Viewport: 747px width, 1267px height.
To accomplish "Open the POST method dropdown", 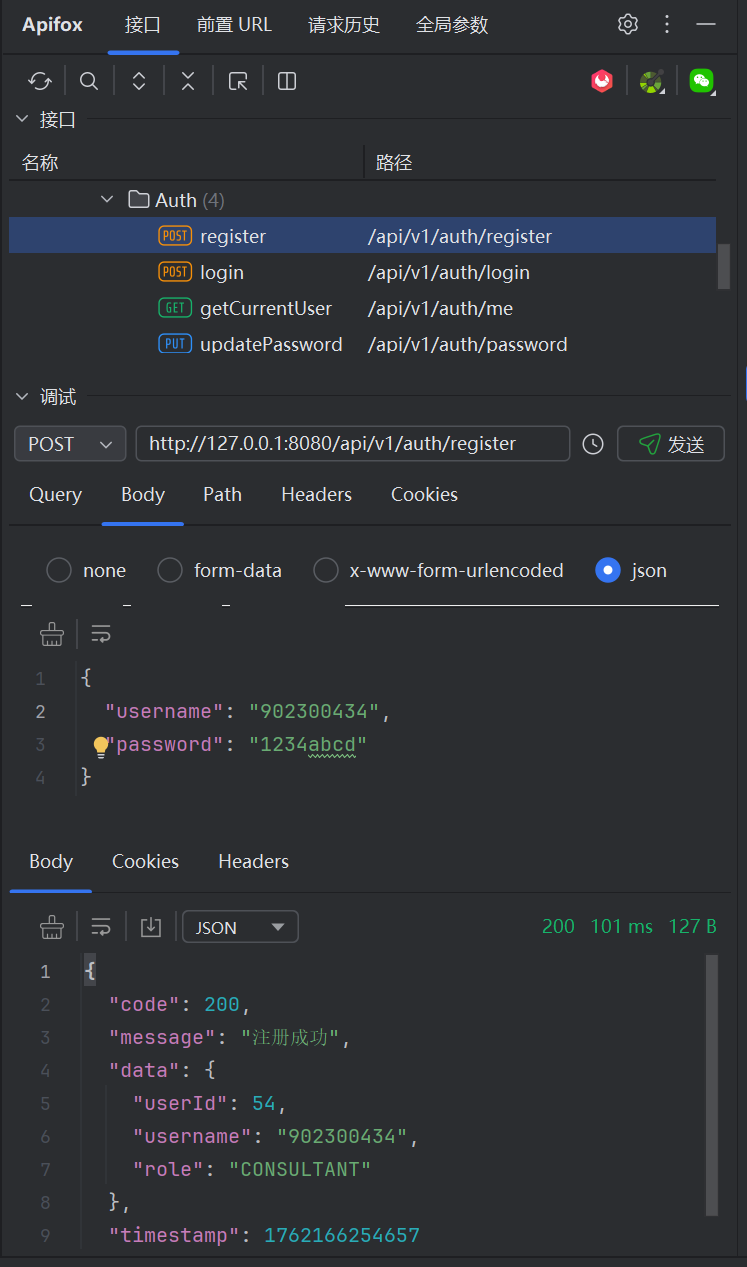I will pos(70,444).
